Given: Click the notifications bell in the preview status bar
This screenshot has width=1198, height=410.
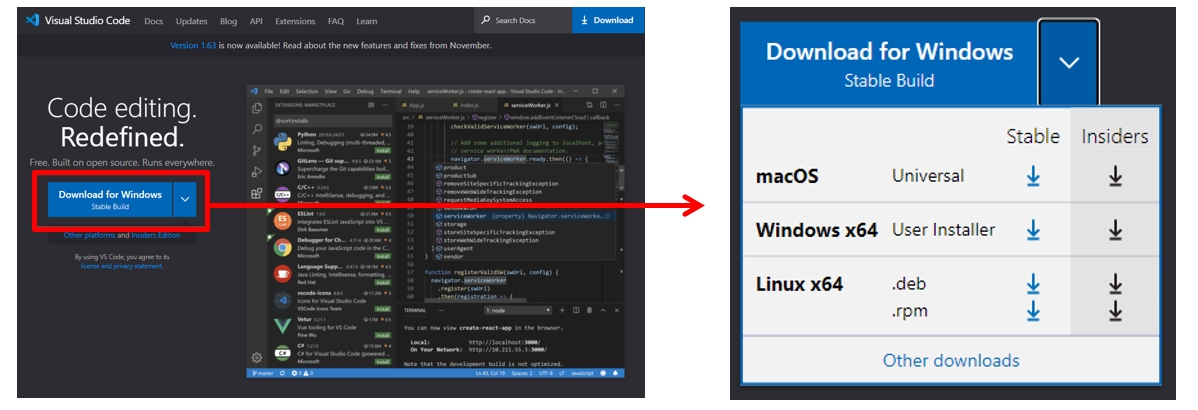Looking at the screenshot, I should (615, 373).
